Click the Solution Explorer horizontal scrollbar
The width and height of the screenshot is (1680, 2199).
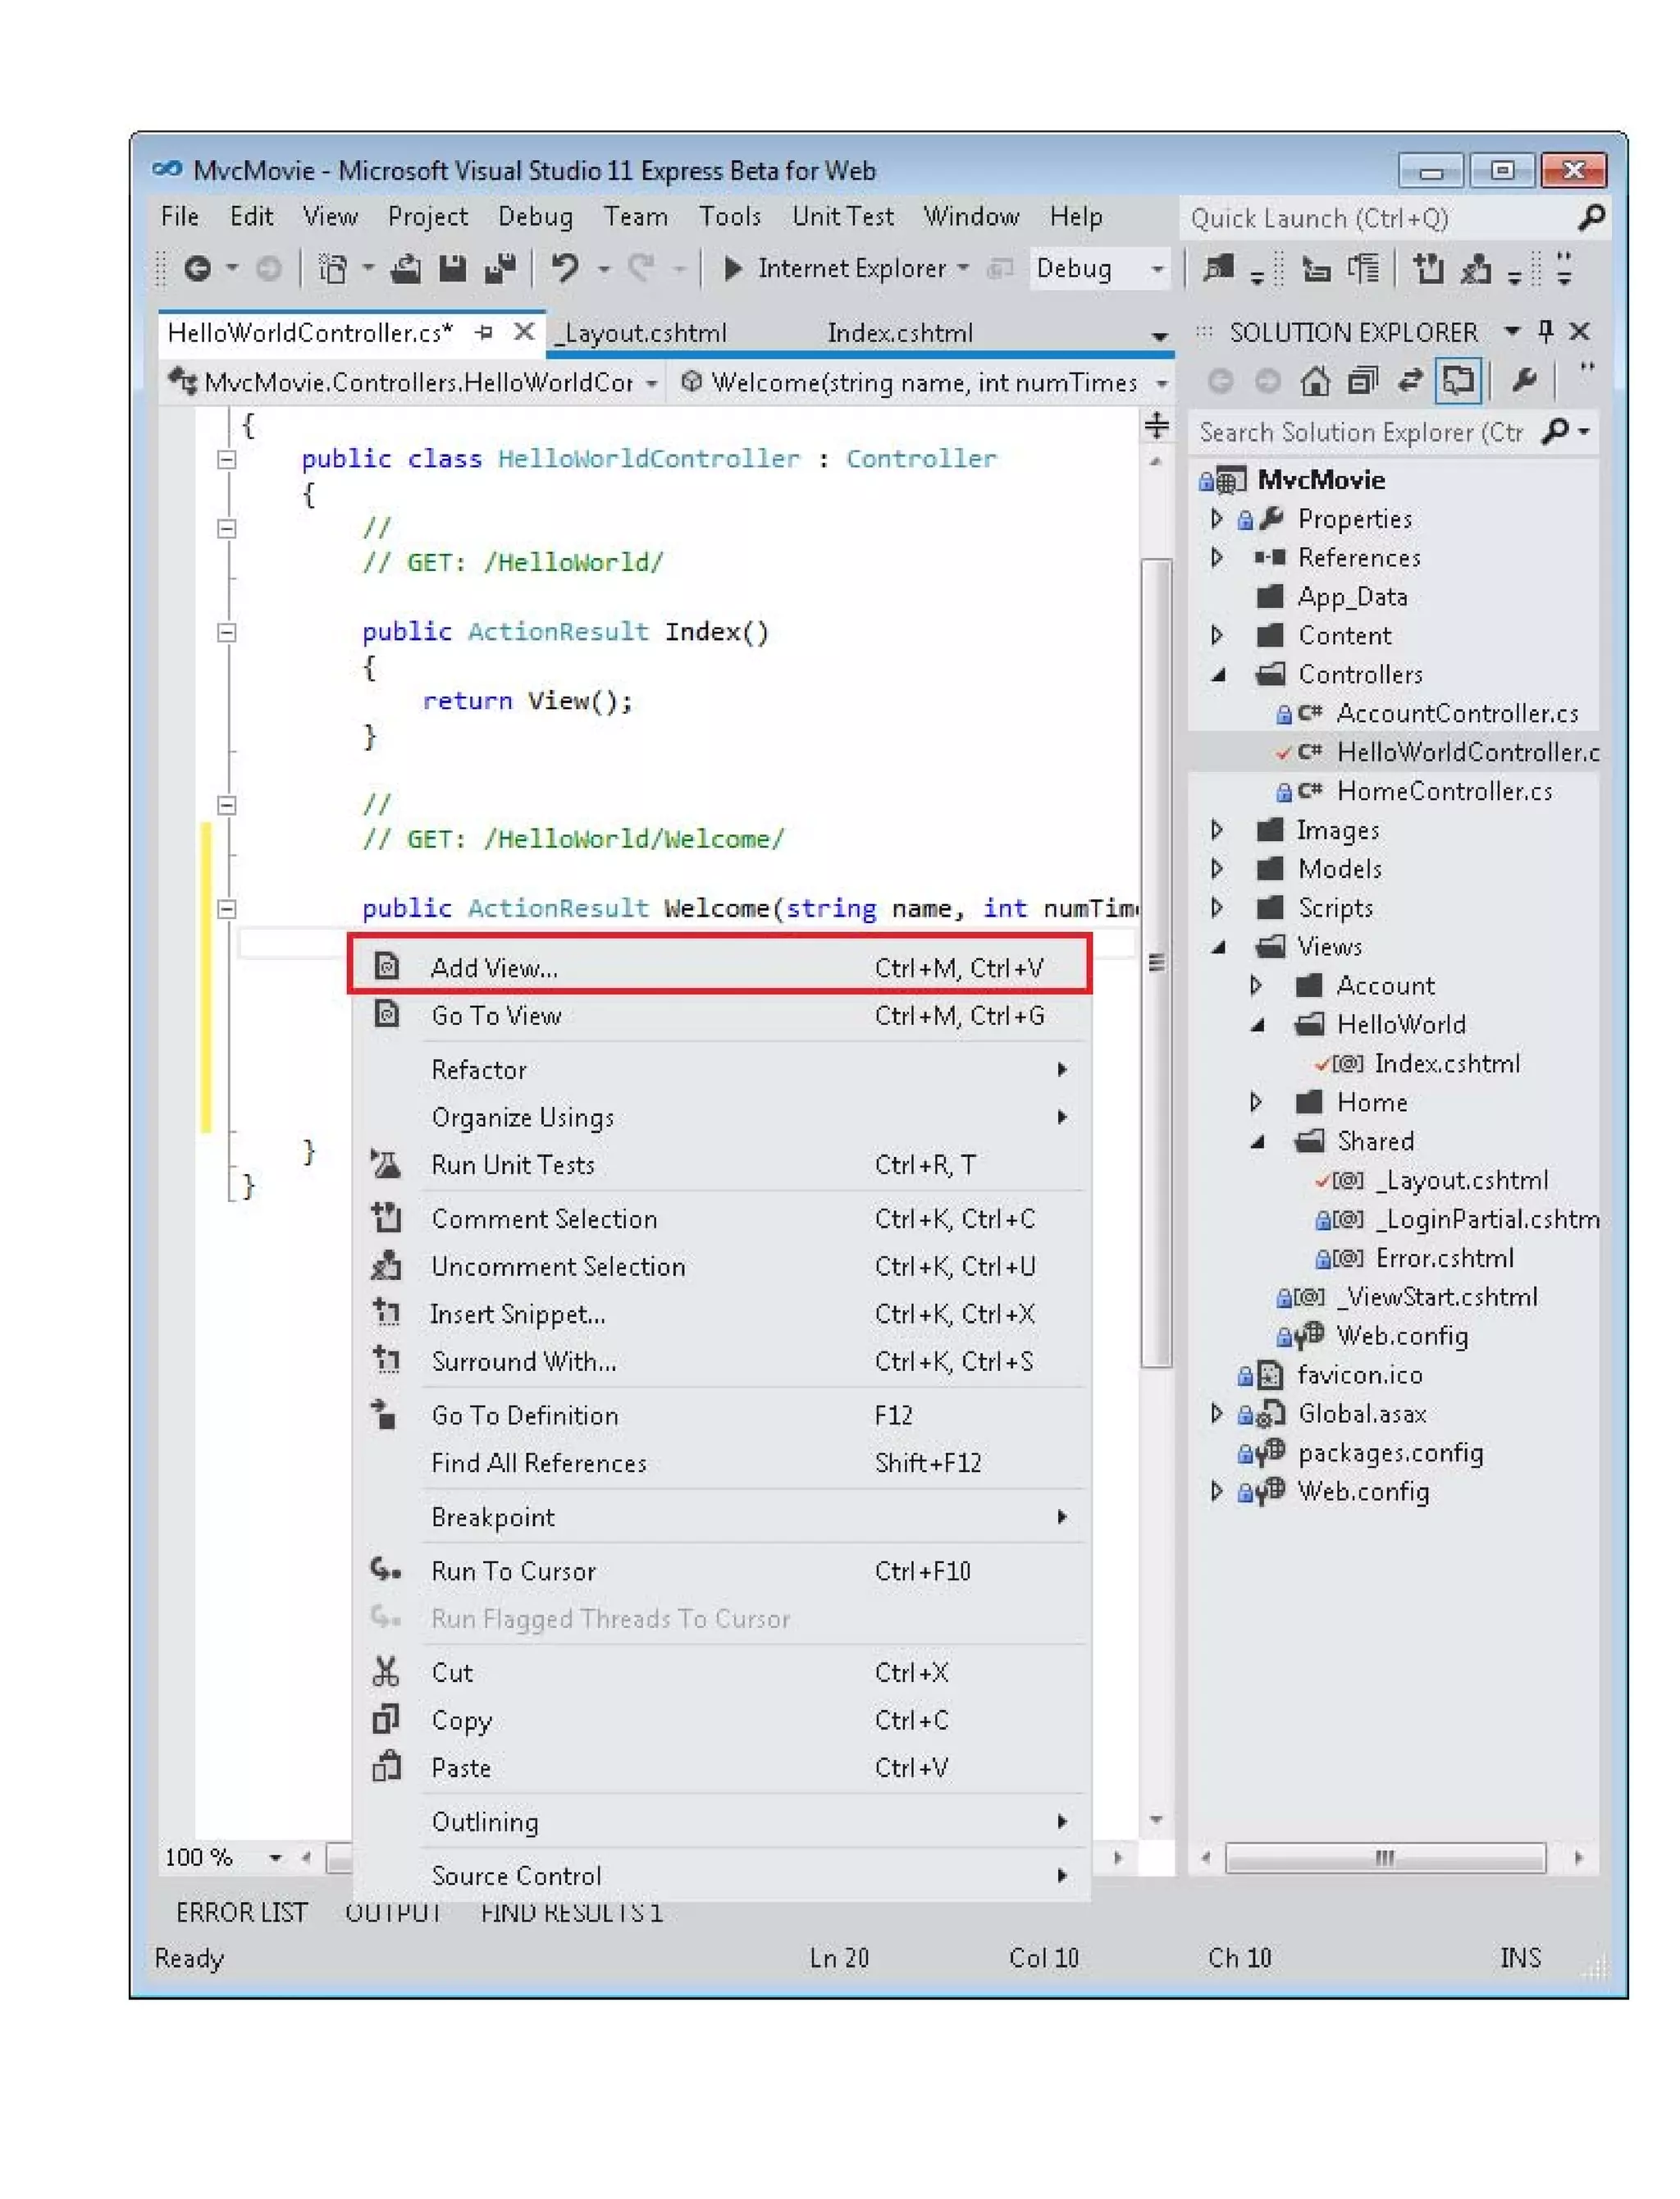coord(1385,1858)
